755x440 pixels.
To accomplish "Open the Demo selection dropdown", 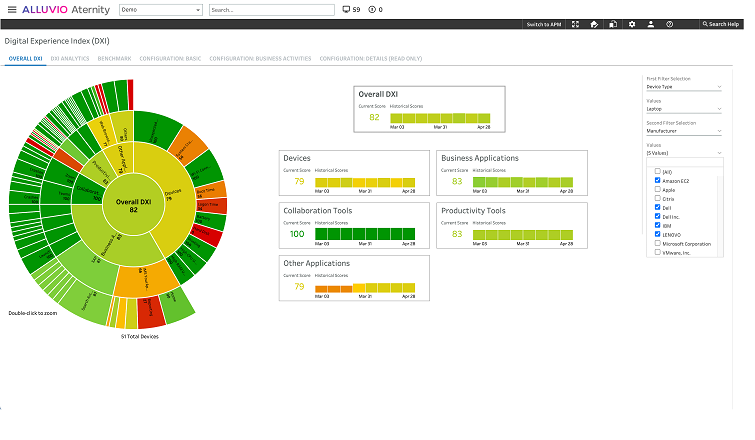I will [x=161, y=10].
